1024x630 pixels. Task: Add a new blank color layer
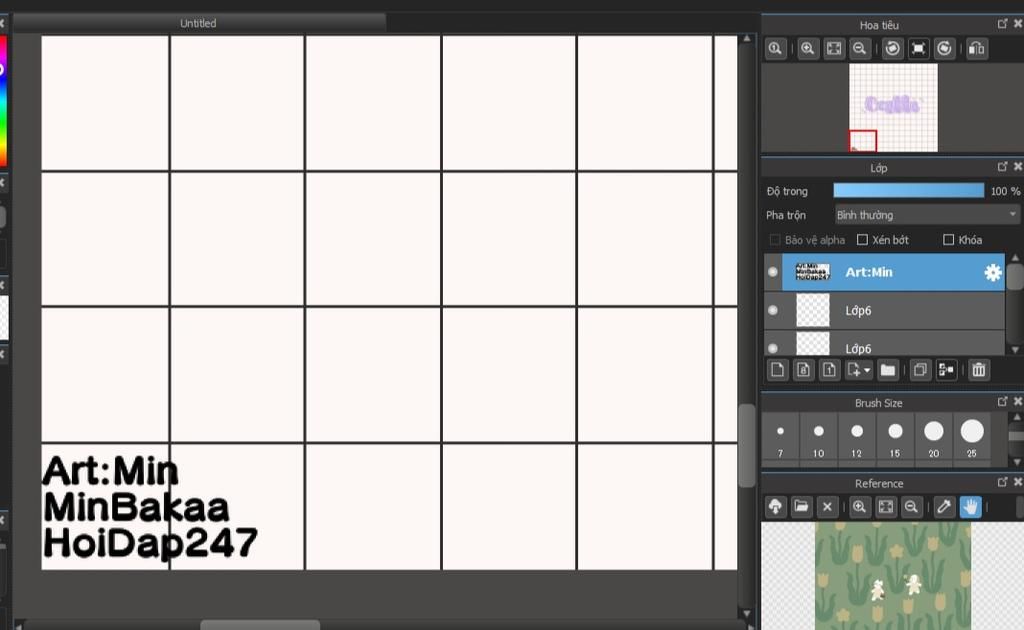(777, 370)
